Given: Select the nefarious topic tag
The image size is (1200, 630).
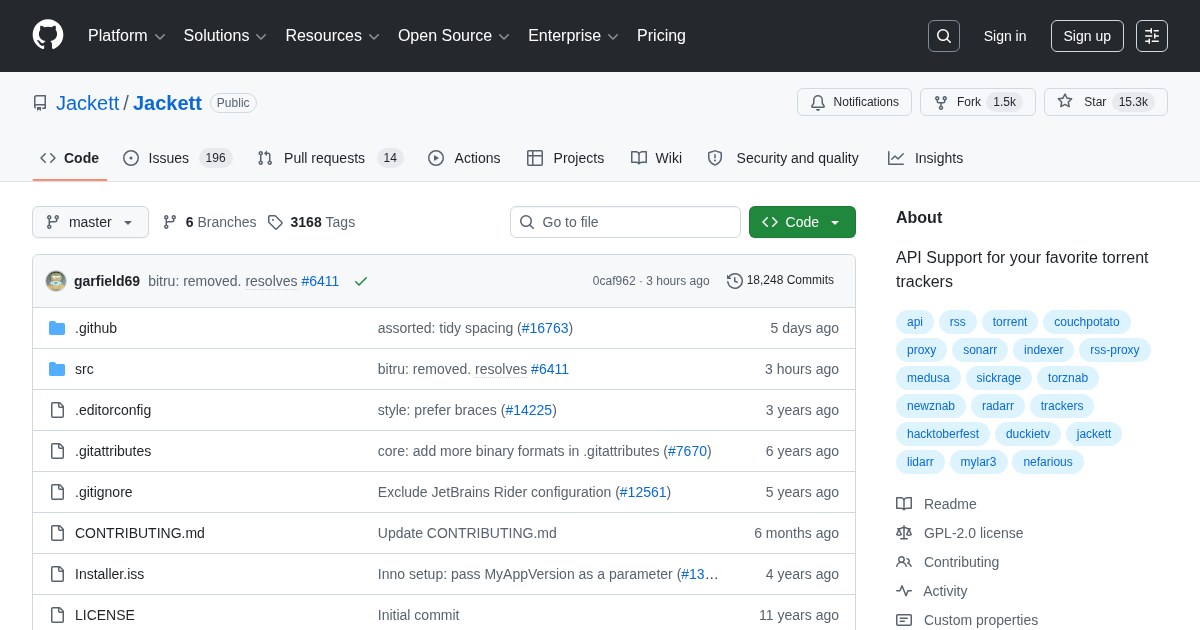Looking at the screenshot, I should [1048, 462].
